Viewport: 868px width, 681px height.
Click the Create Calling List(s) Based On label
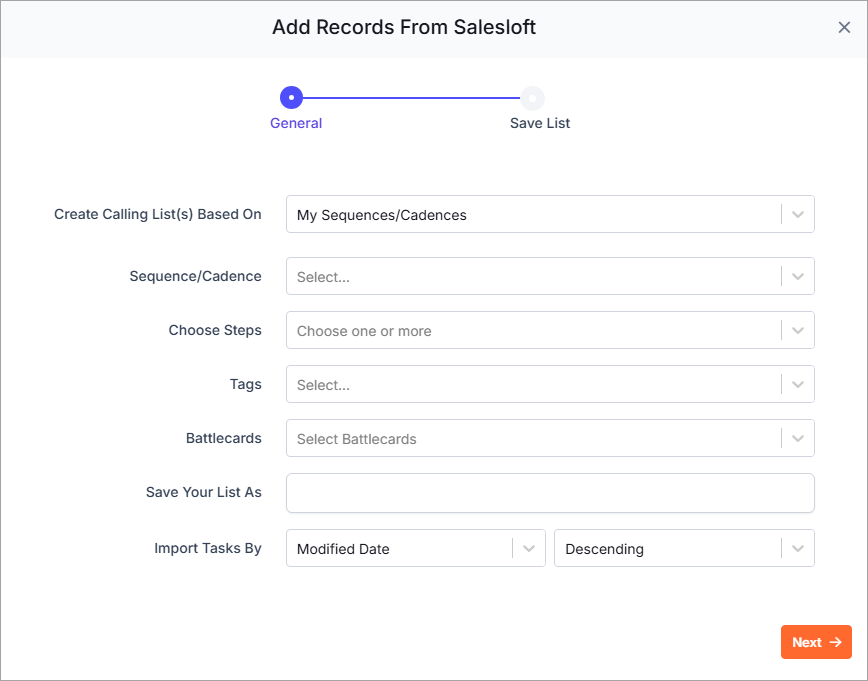tap(158, 214)
